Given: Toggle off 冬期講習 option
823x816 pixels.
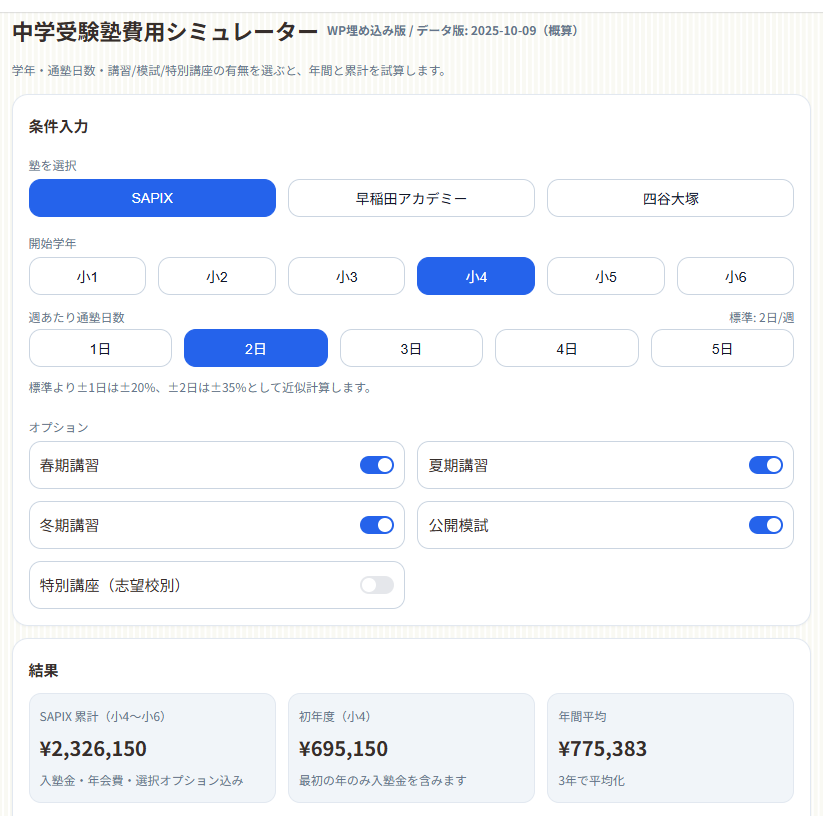Looking at the screenshot, I should (377, 525).
